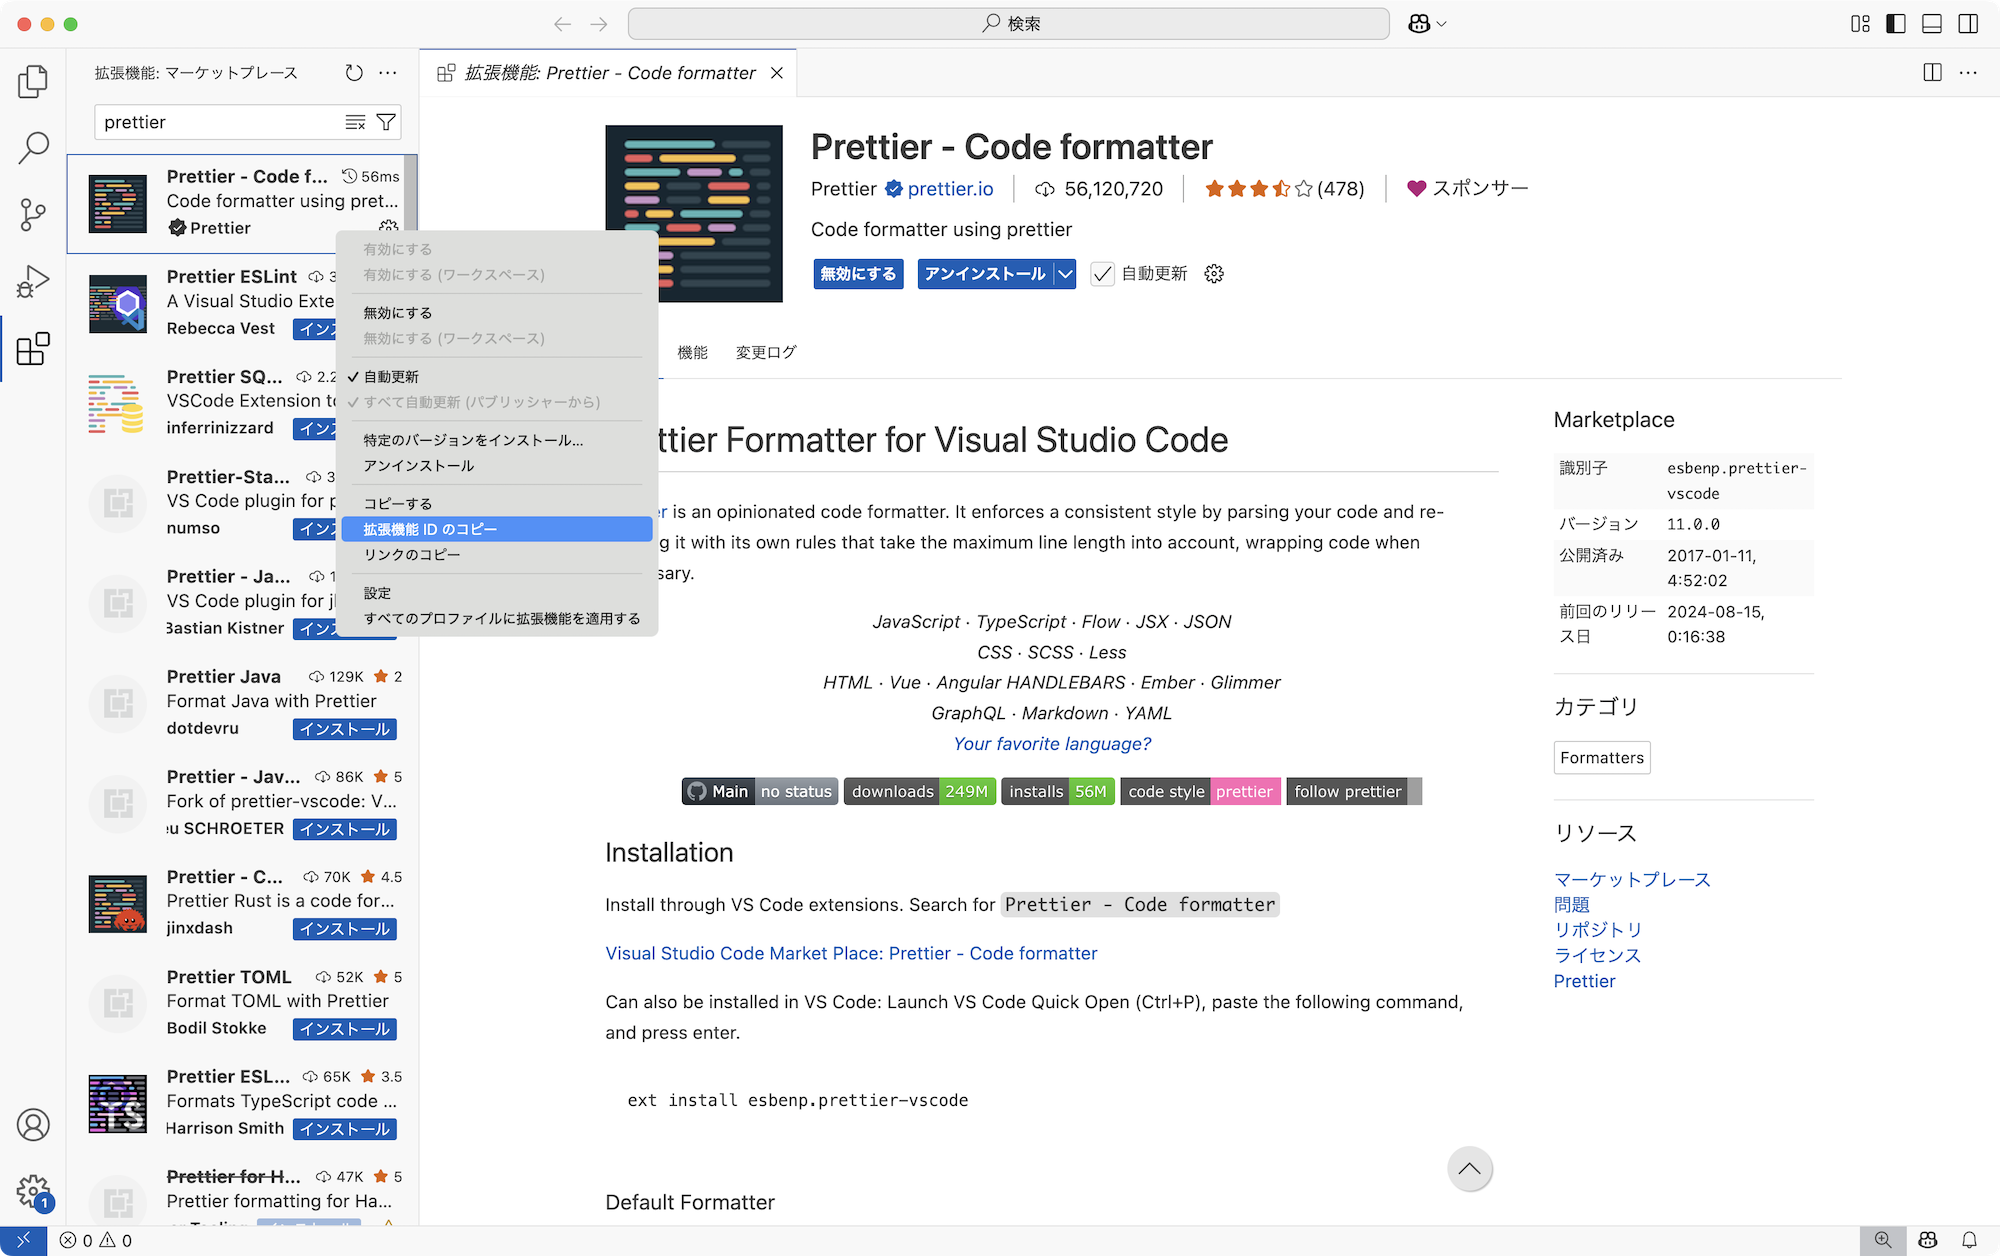Toggle the 自動更新 checkbox

click(x=1102, y=274)
